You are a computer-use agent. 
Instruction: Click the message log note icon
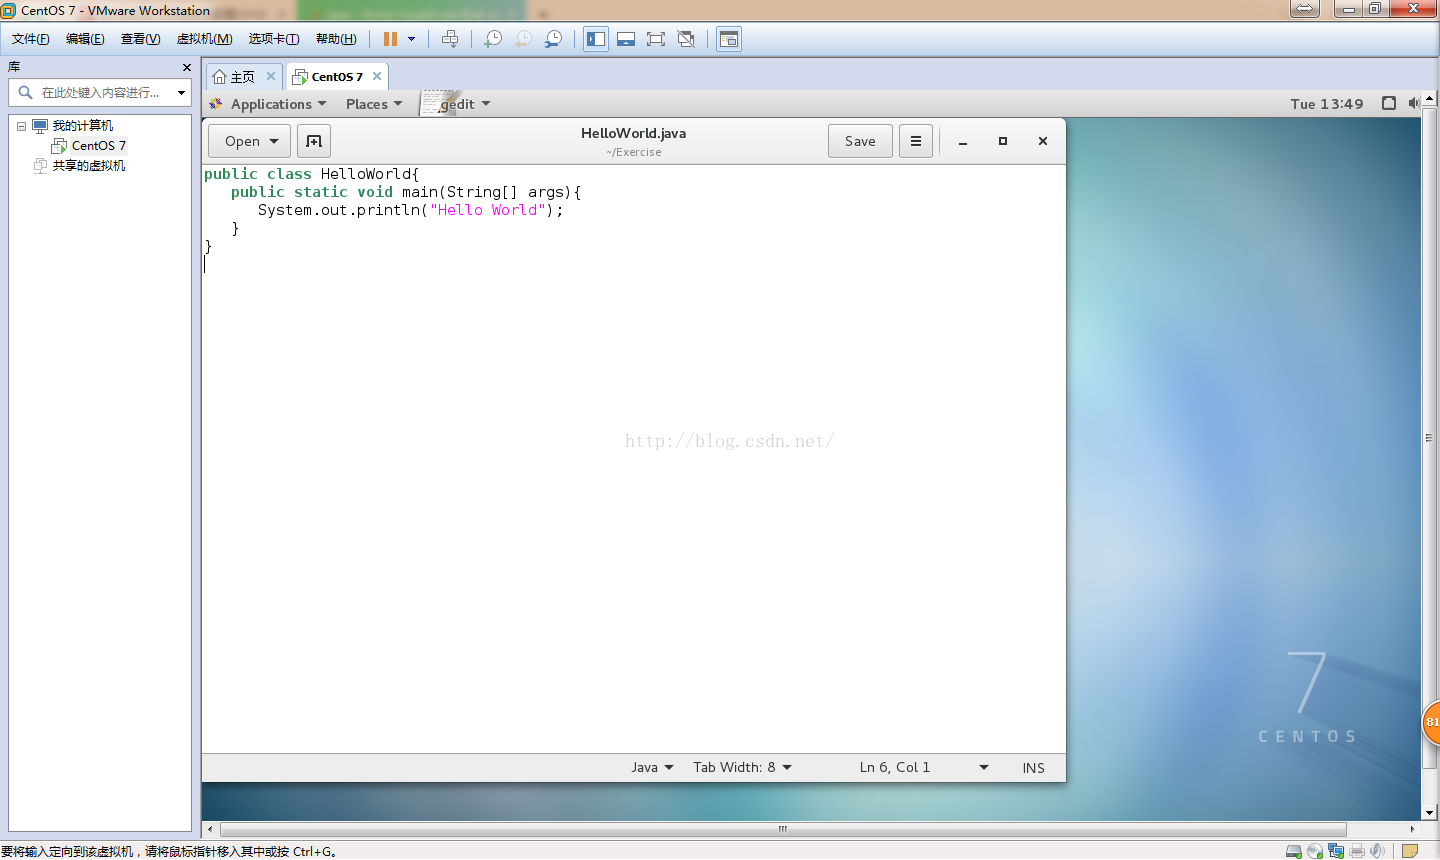coord(1410,851)
